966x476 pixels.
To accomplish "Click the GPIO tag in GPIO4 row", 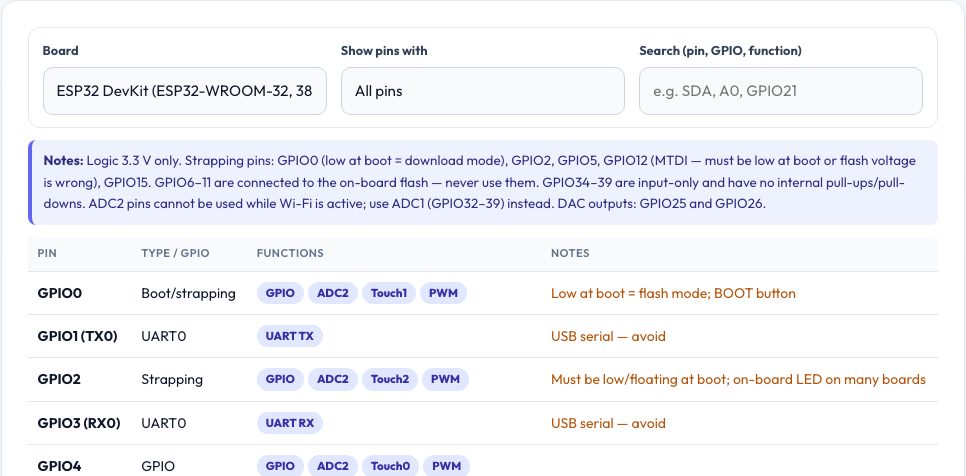I will click(280, 466).
